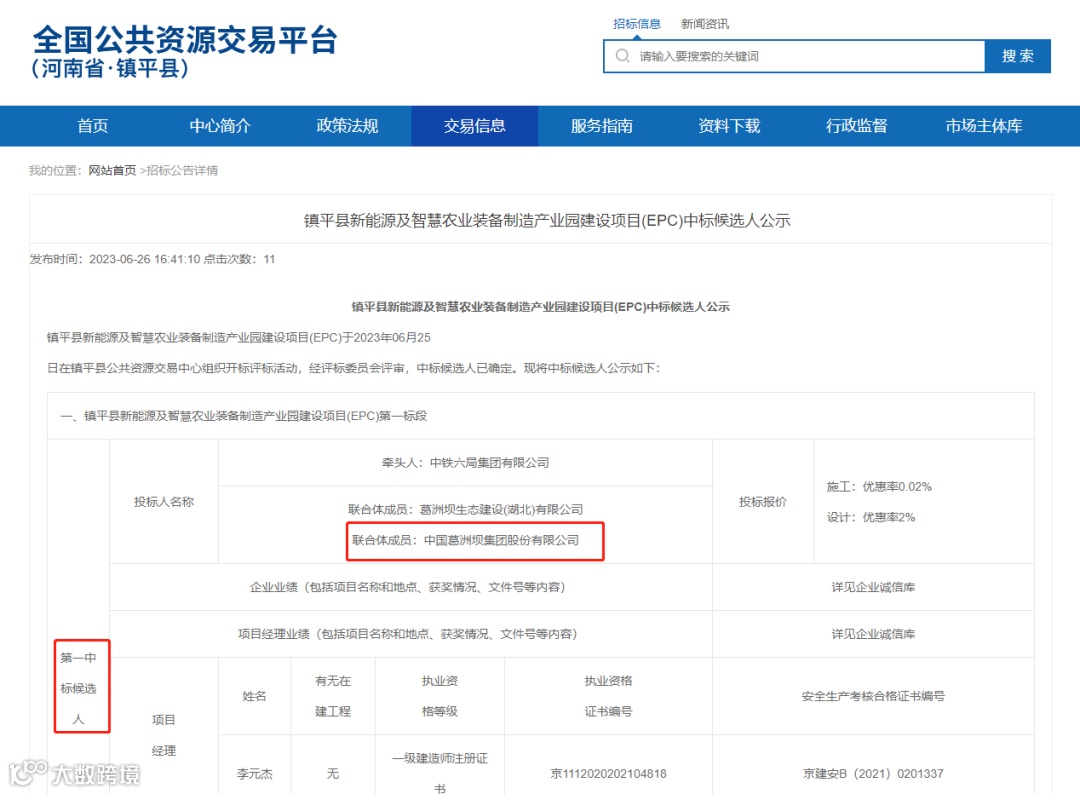Click certificate number 京1112020202104818
1080x794 pixels.
(x=608, y=774)
